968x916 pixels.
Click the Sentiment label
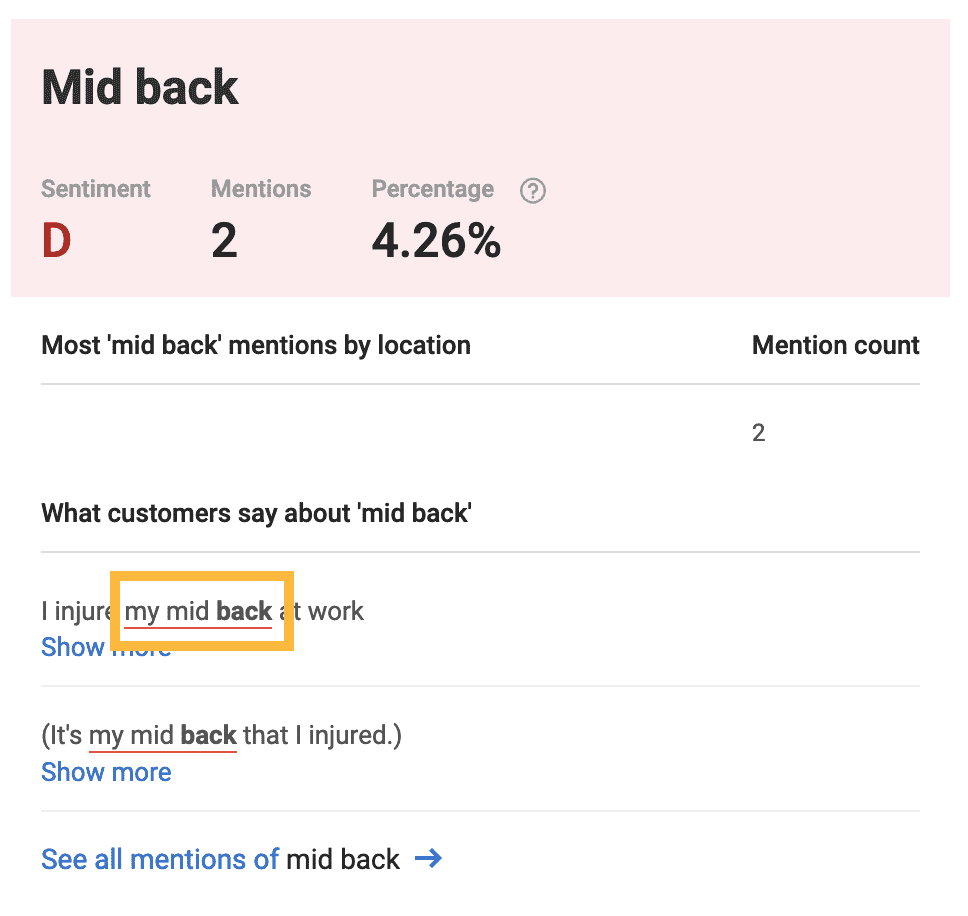(96, 189)
